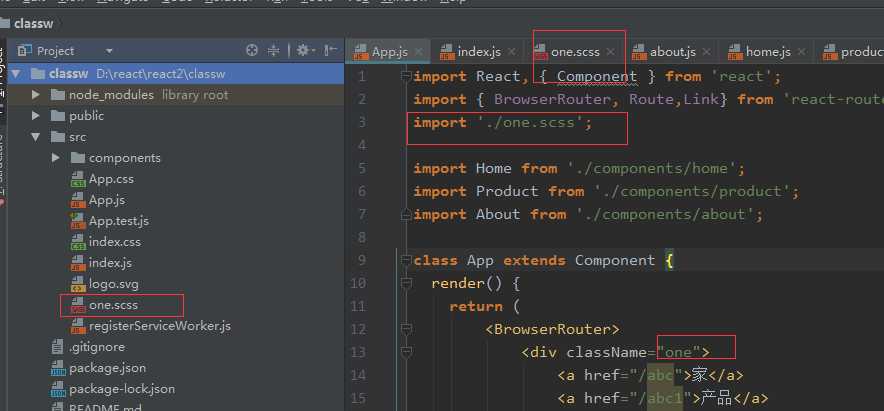Toggle code fold on class App line
Image resolution: width=884 pixels, height=411 pixels.
[405, 260]
